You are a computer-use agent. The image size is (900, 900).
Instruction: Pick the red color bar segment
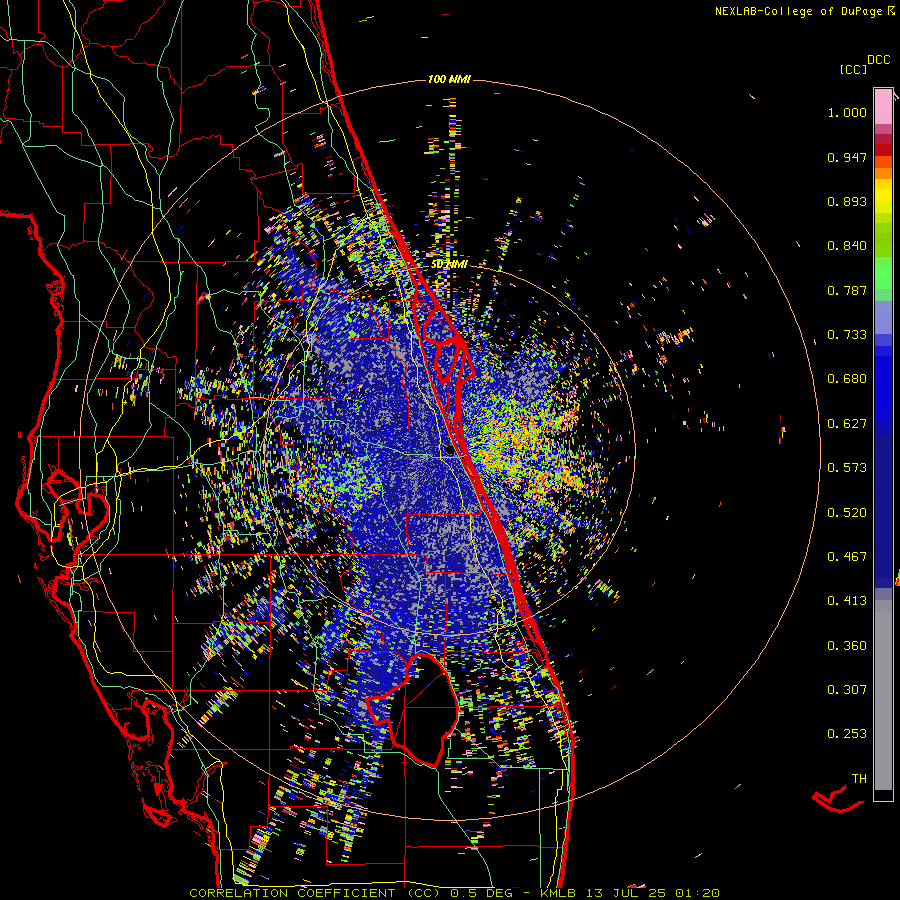[x=883, y=150]
